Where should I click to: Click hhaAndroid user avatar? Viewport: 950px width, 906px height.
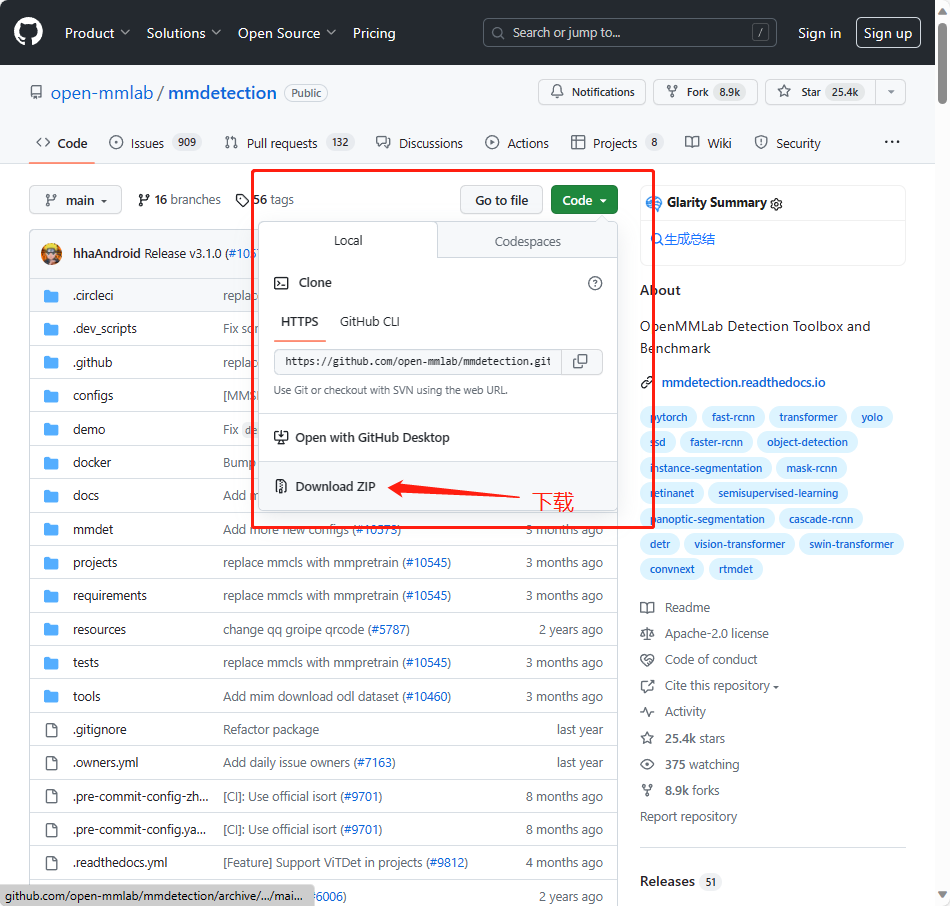pos(52,253)
